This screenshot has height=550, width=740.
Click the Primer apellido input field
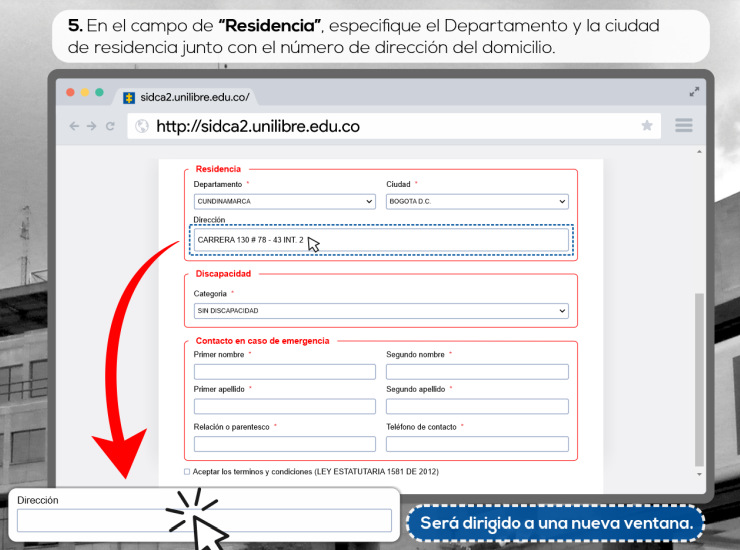coord(285,406)
